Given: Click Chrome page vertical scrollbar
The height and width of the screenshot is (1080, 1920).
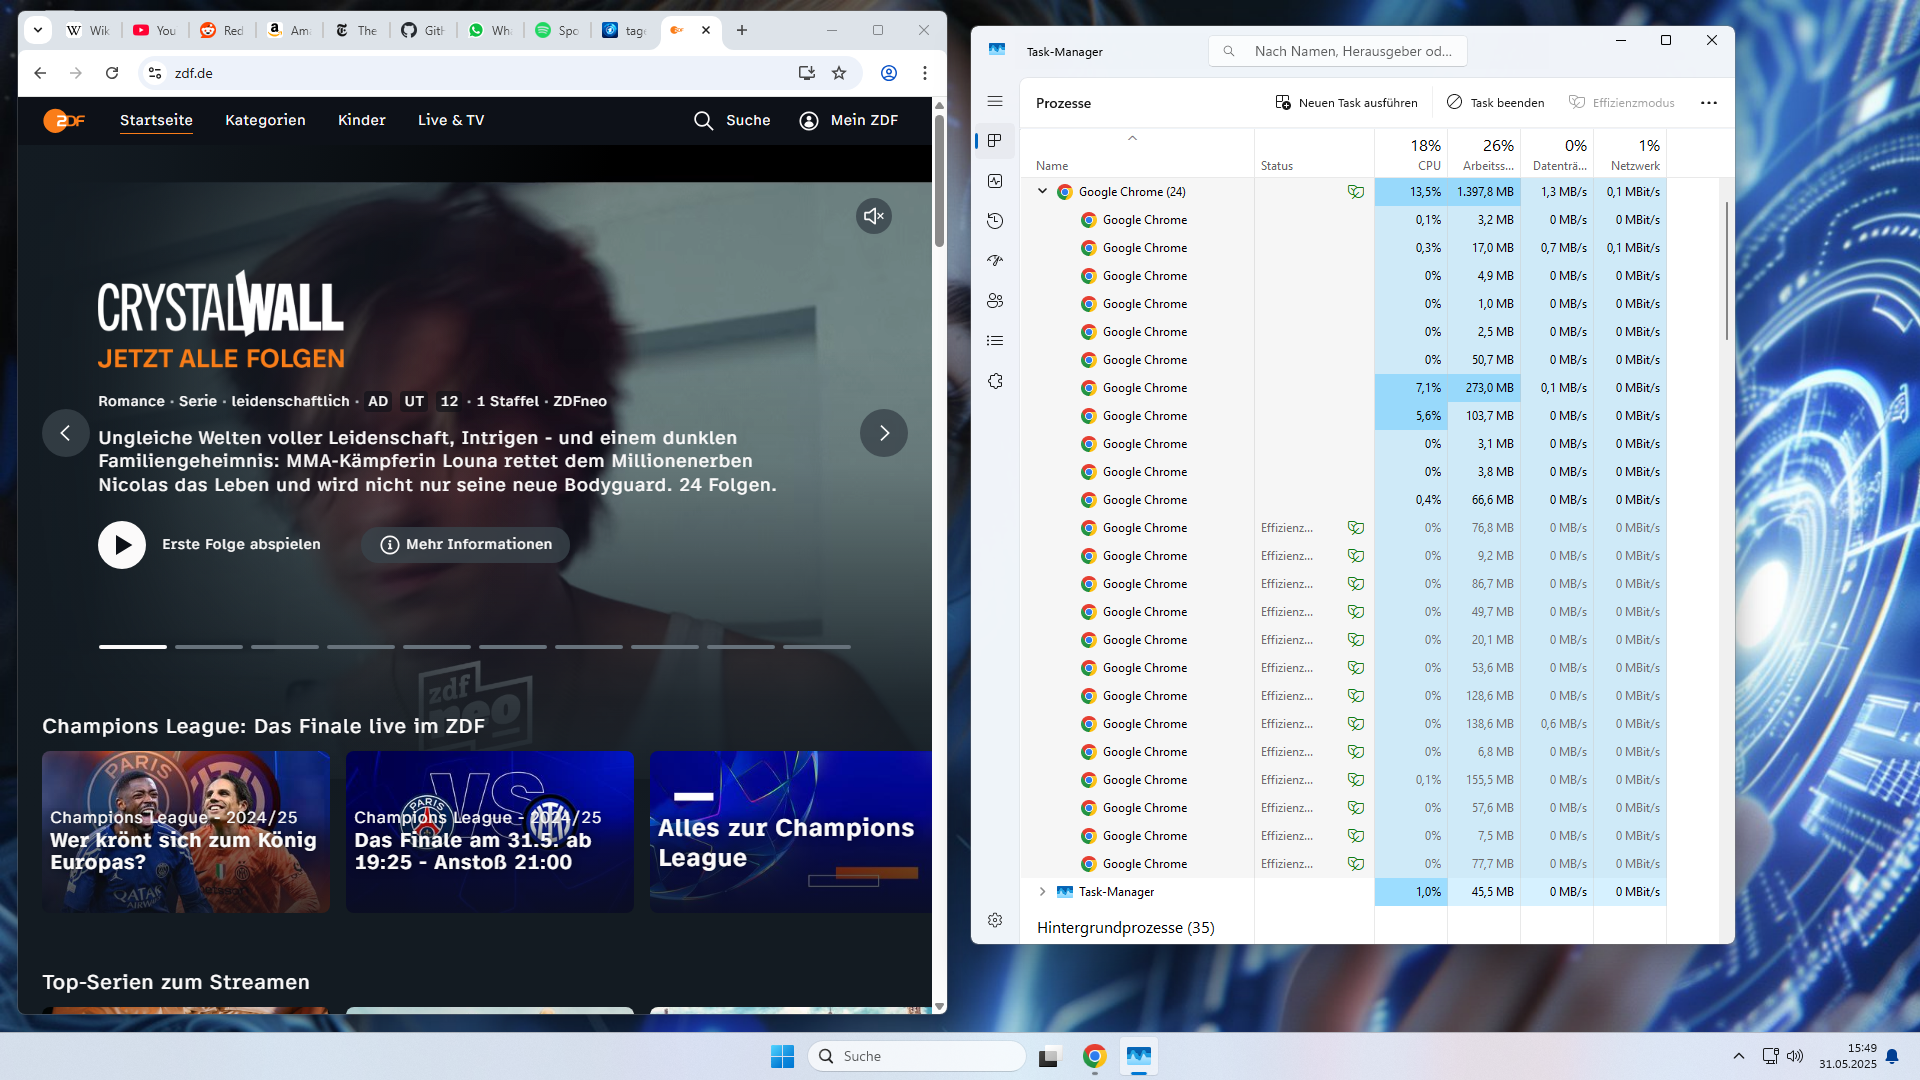Looking at the screenshot, I should pos(939,180).
